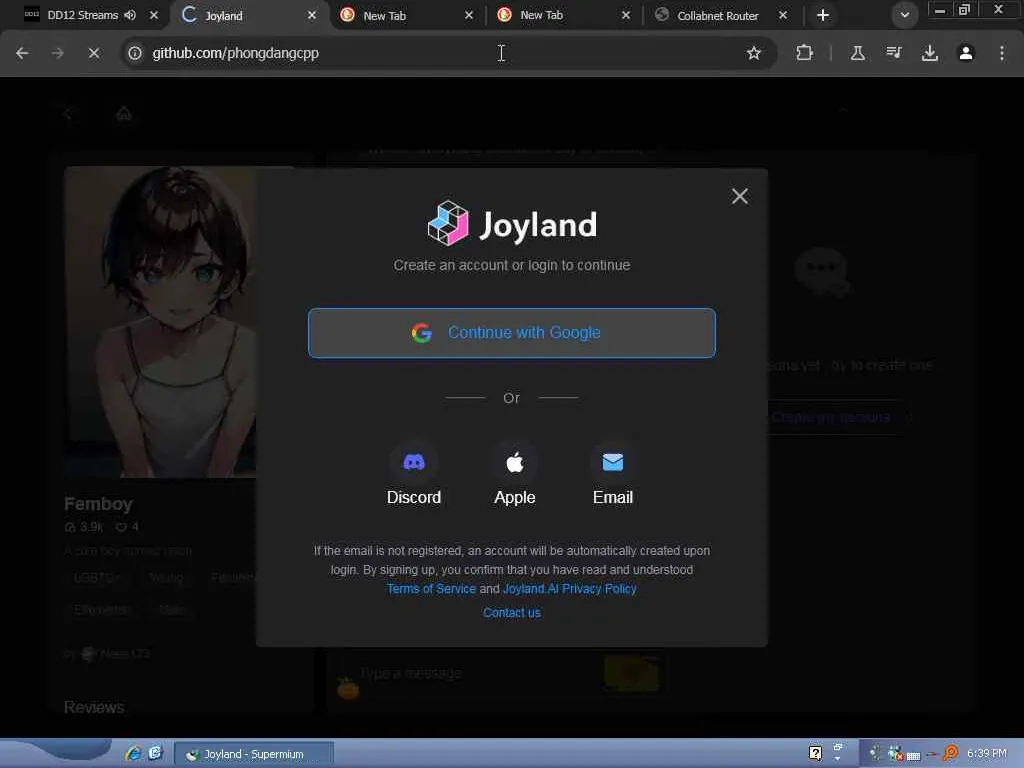Close the Joyland login dialog
The height and width of the screenshot is (768, 1024).
pyautogui.click(x=739, y=196)
